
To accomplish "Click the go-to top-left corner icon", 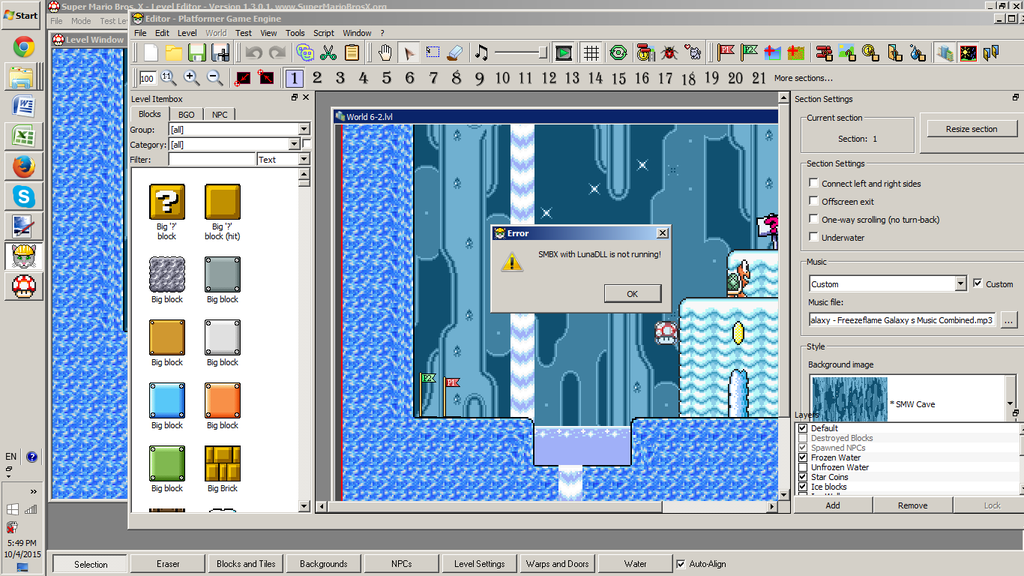I will [266, 78].
